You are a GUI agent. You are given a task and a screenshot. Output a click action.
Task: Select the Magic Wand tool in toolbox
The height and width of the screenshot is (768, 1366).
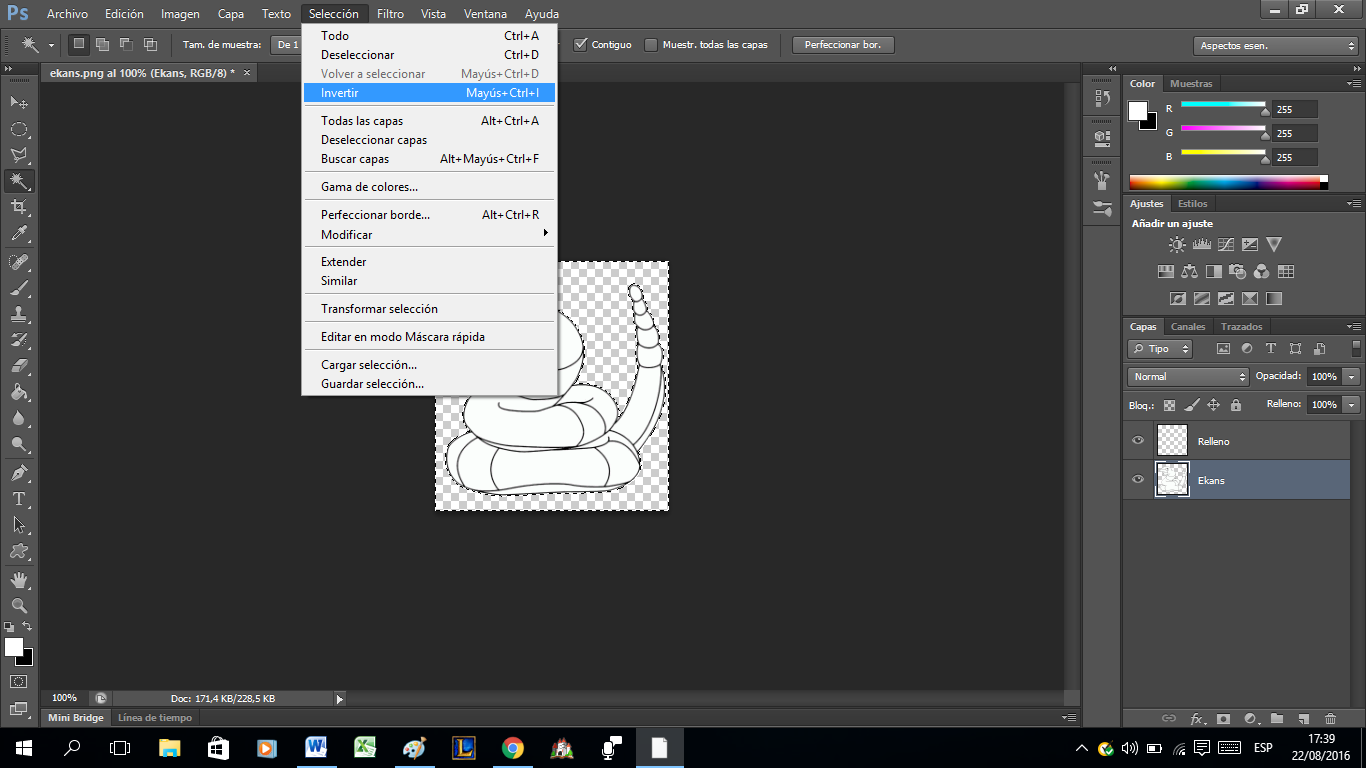point(19,181)
